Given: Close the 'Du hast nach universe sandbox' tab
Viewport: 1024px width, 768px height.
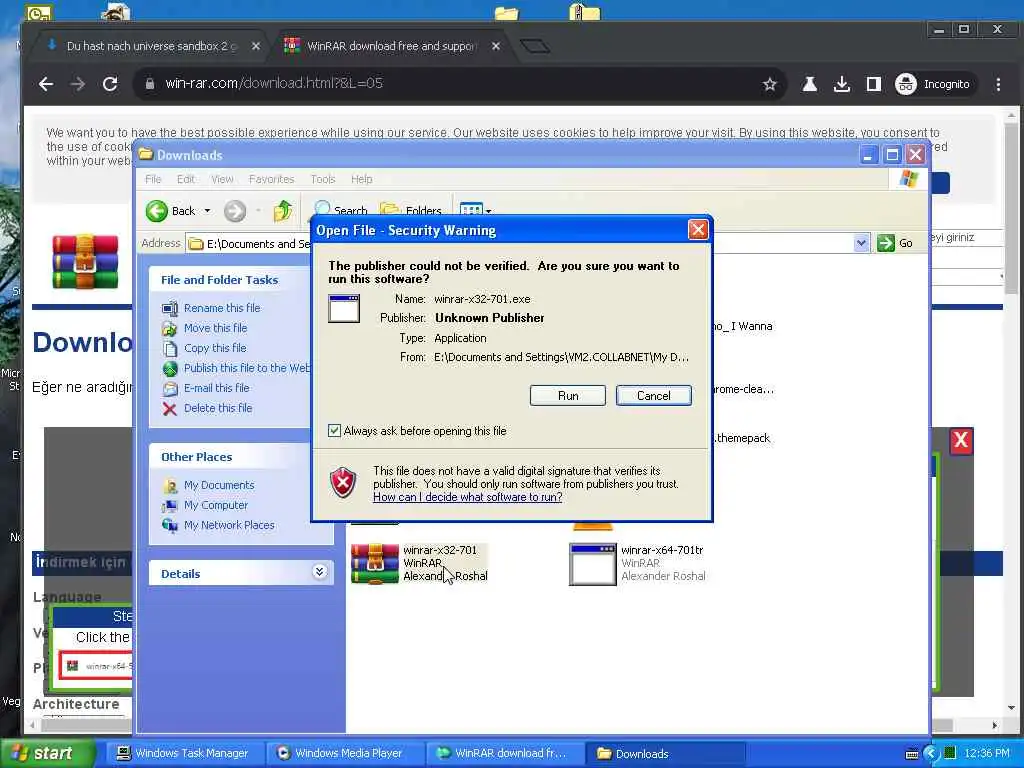Looking at the screenshot, I should [x=255, y=46].
